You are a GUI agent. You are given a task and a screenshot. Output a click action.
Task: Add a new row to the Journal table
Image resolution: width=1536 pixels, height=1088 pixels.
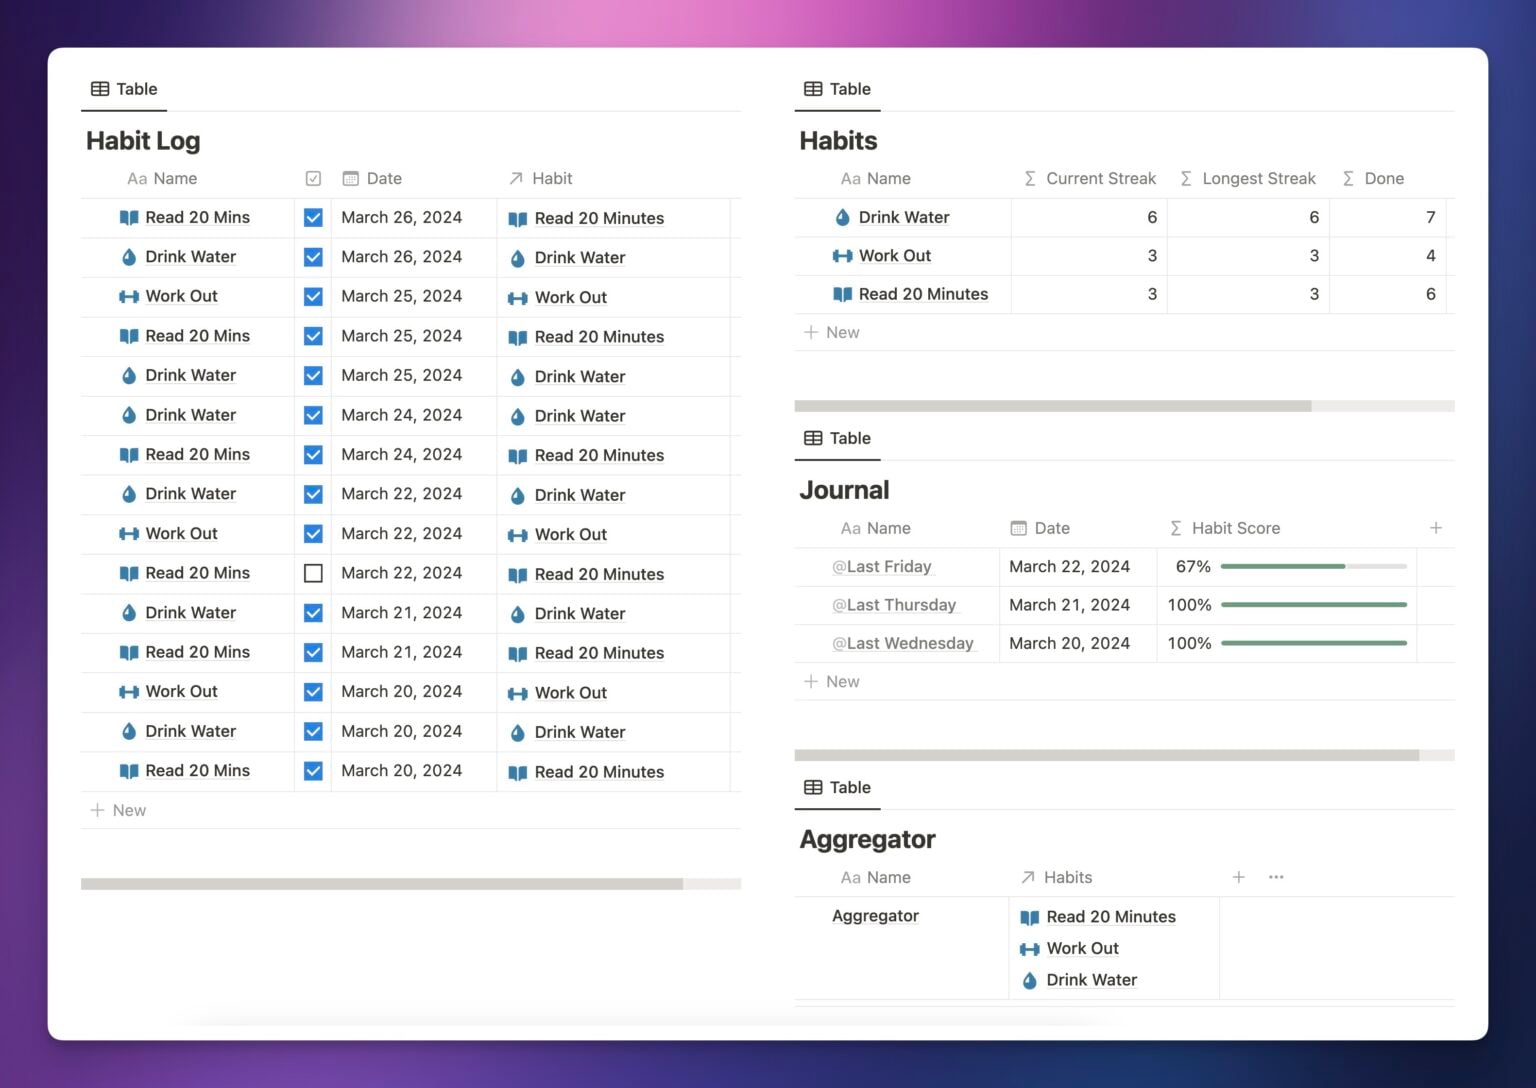click(x=831, y=681)
